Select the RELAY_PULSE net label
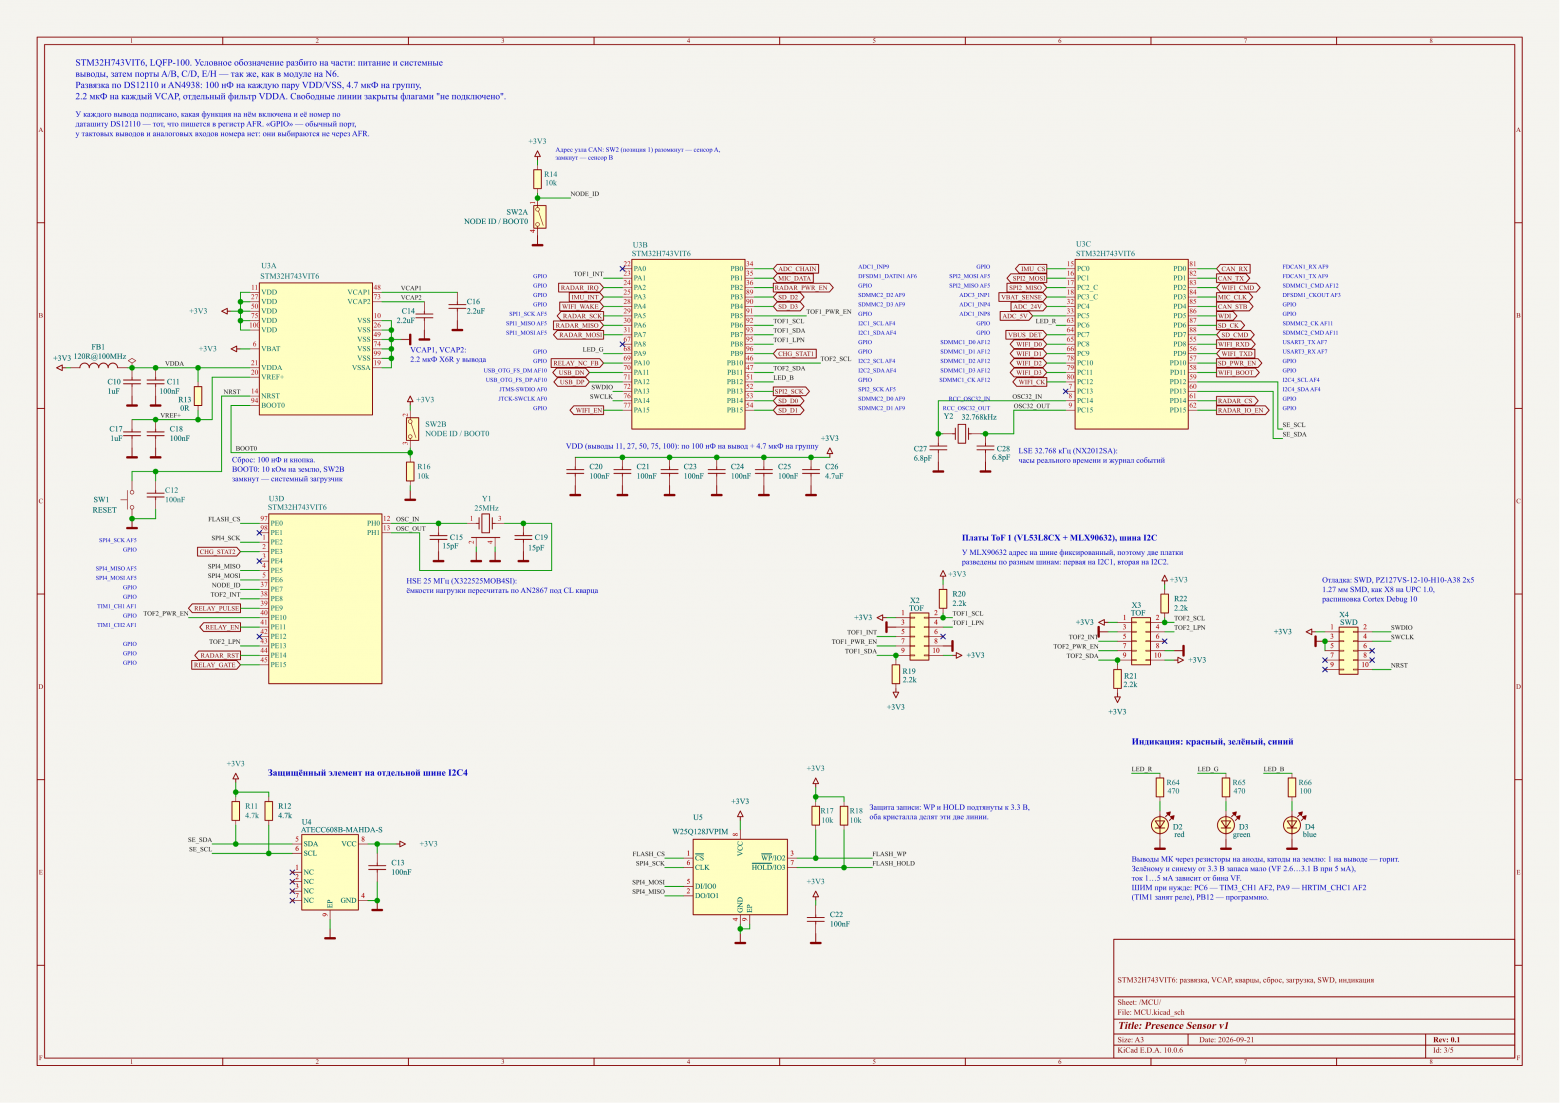 [216, 608]
